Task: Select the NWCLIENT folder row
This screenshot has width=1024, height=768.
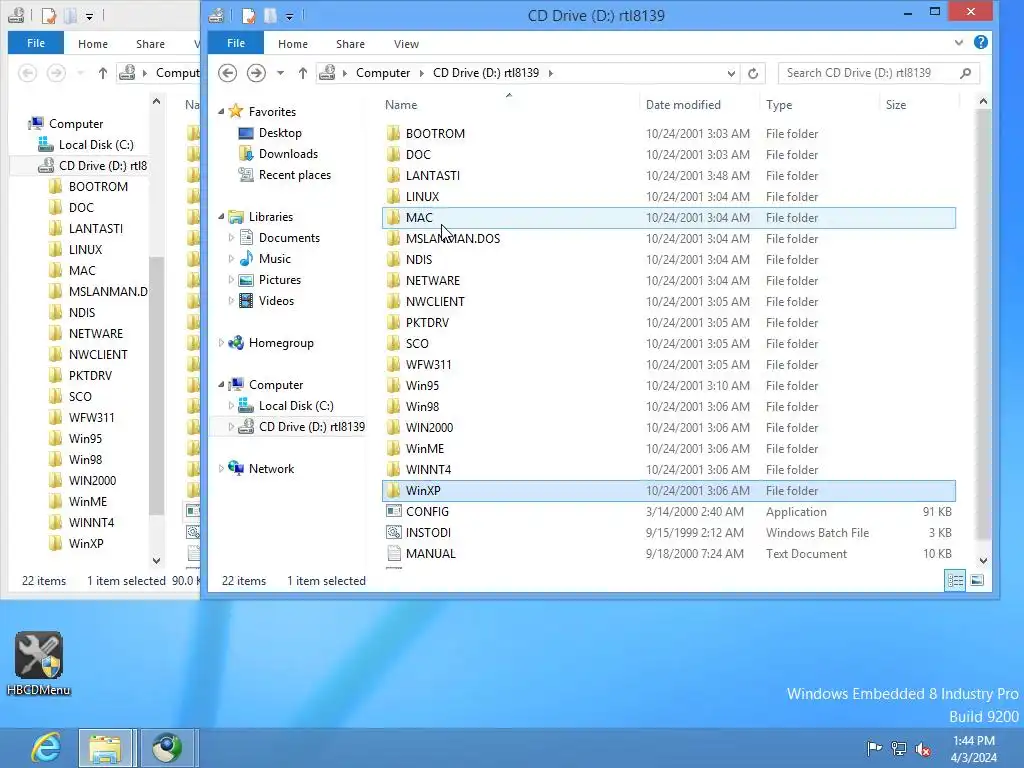Action: [x=669, y=301]
